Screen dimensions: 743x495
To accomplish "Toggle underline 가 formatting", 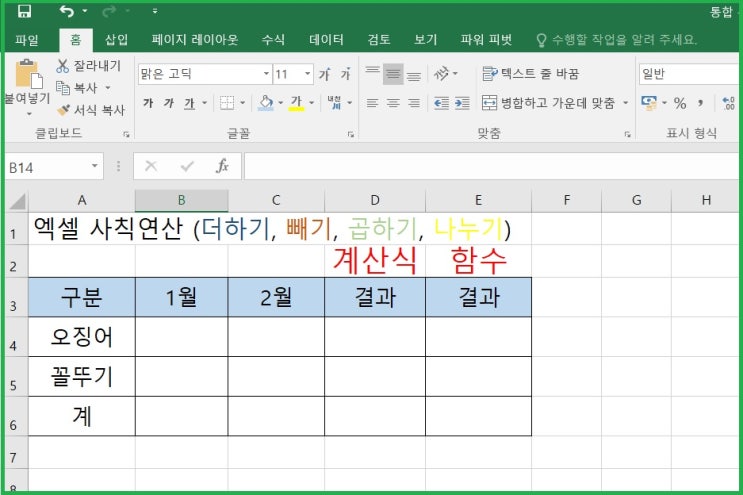I will coord(190,103).
